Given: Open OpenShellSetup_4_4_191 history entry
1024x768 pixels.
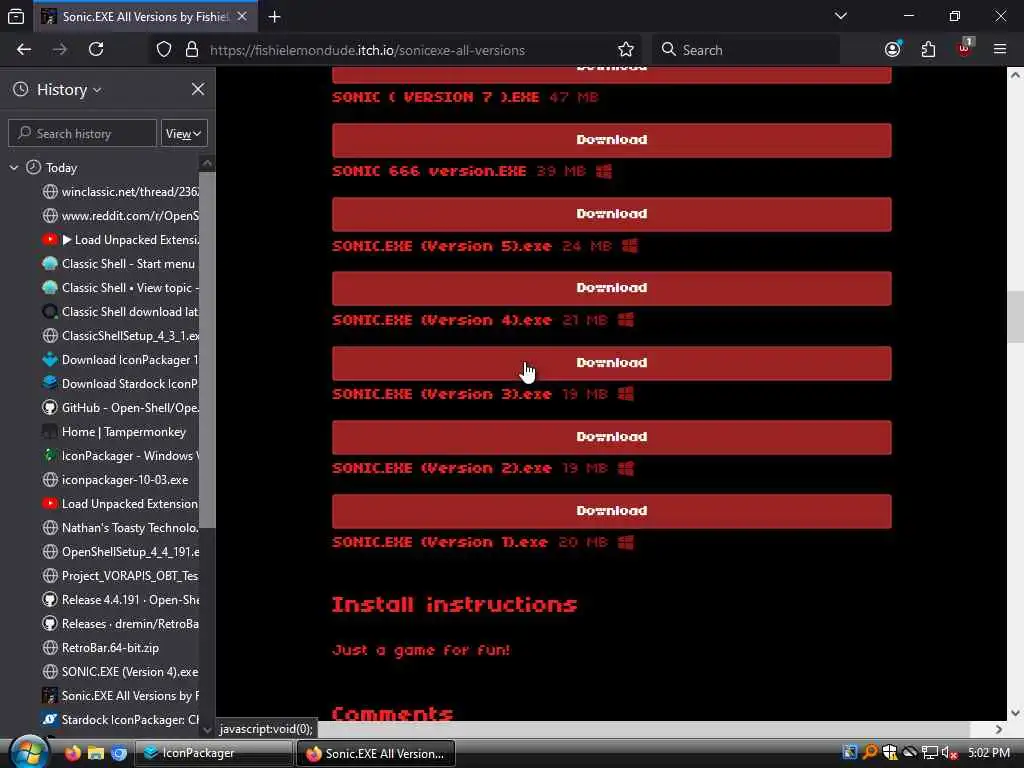Looking at the screenshot, I should point(121,552).
